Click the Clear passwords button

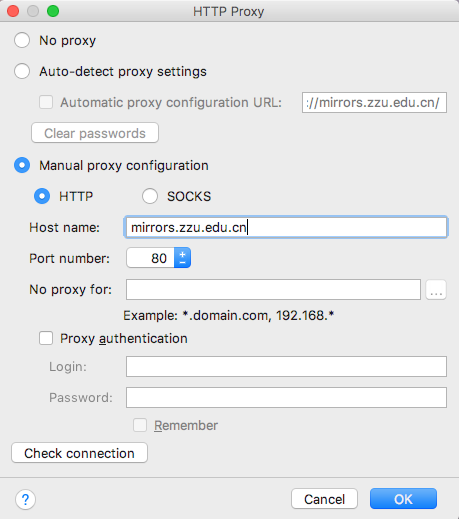click(95, 133)
